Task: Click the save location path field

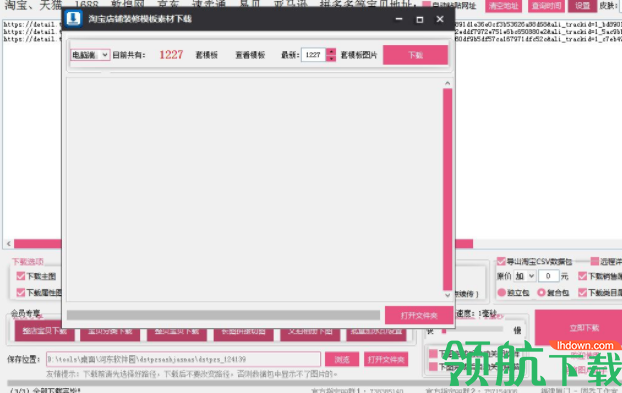Action: coord(183,359)
